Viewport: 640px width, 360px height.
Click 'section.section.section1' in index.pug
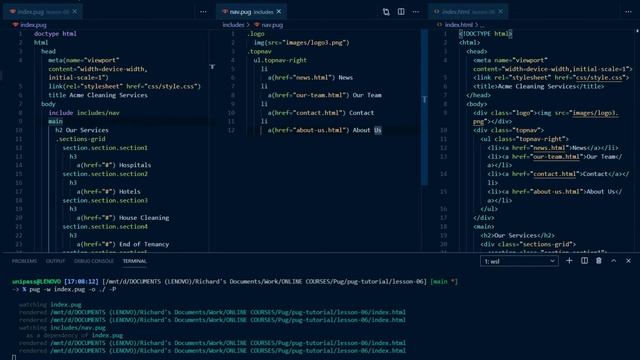105,148
